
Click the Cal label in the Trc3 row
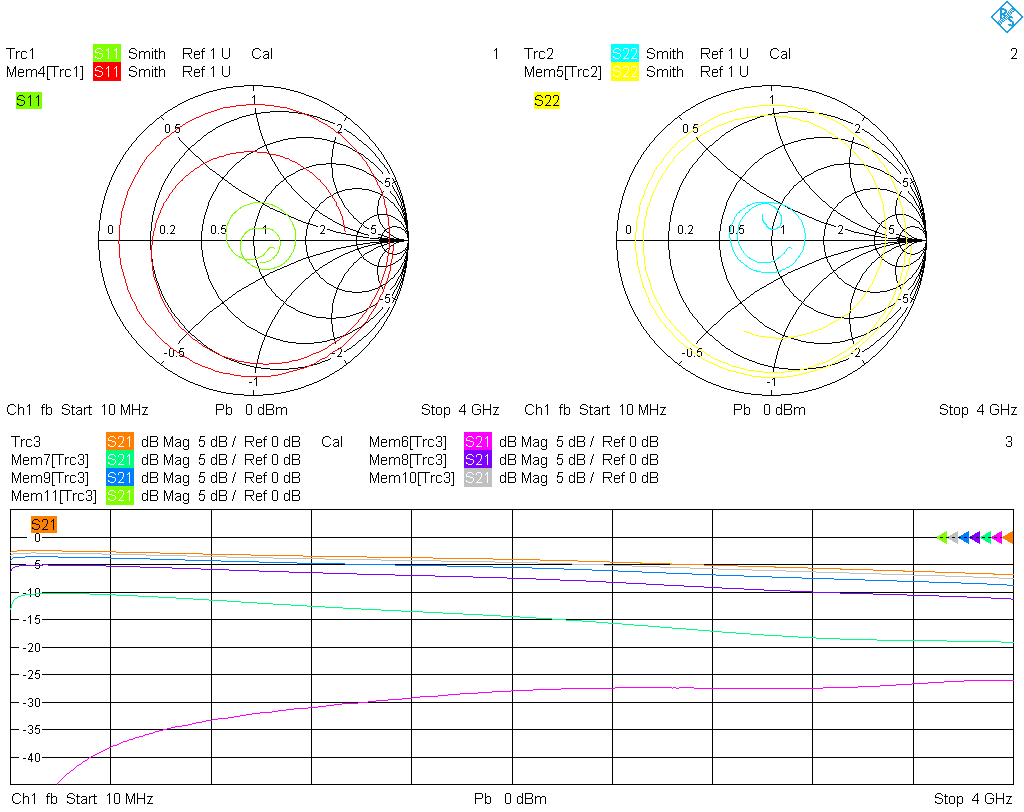pyautogui.click(x=332, y=442)
